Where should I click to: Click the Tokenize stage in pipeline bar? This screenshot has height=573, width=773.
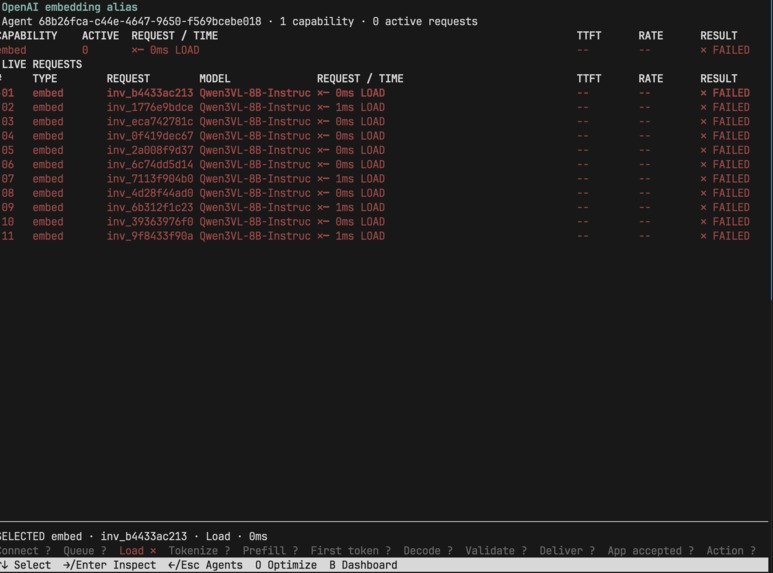(x=199, y=550)
